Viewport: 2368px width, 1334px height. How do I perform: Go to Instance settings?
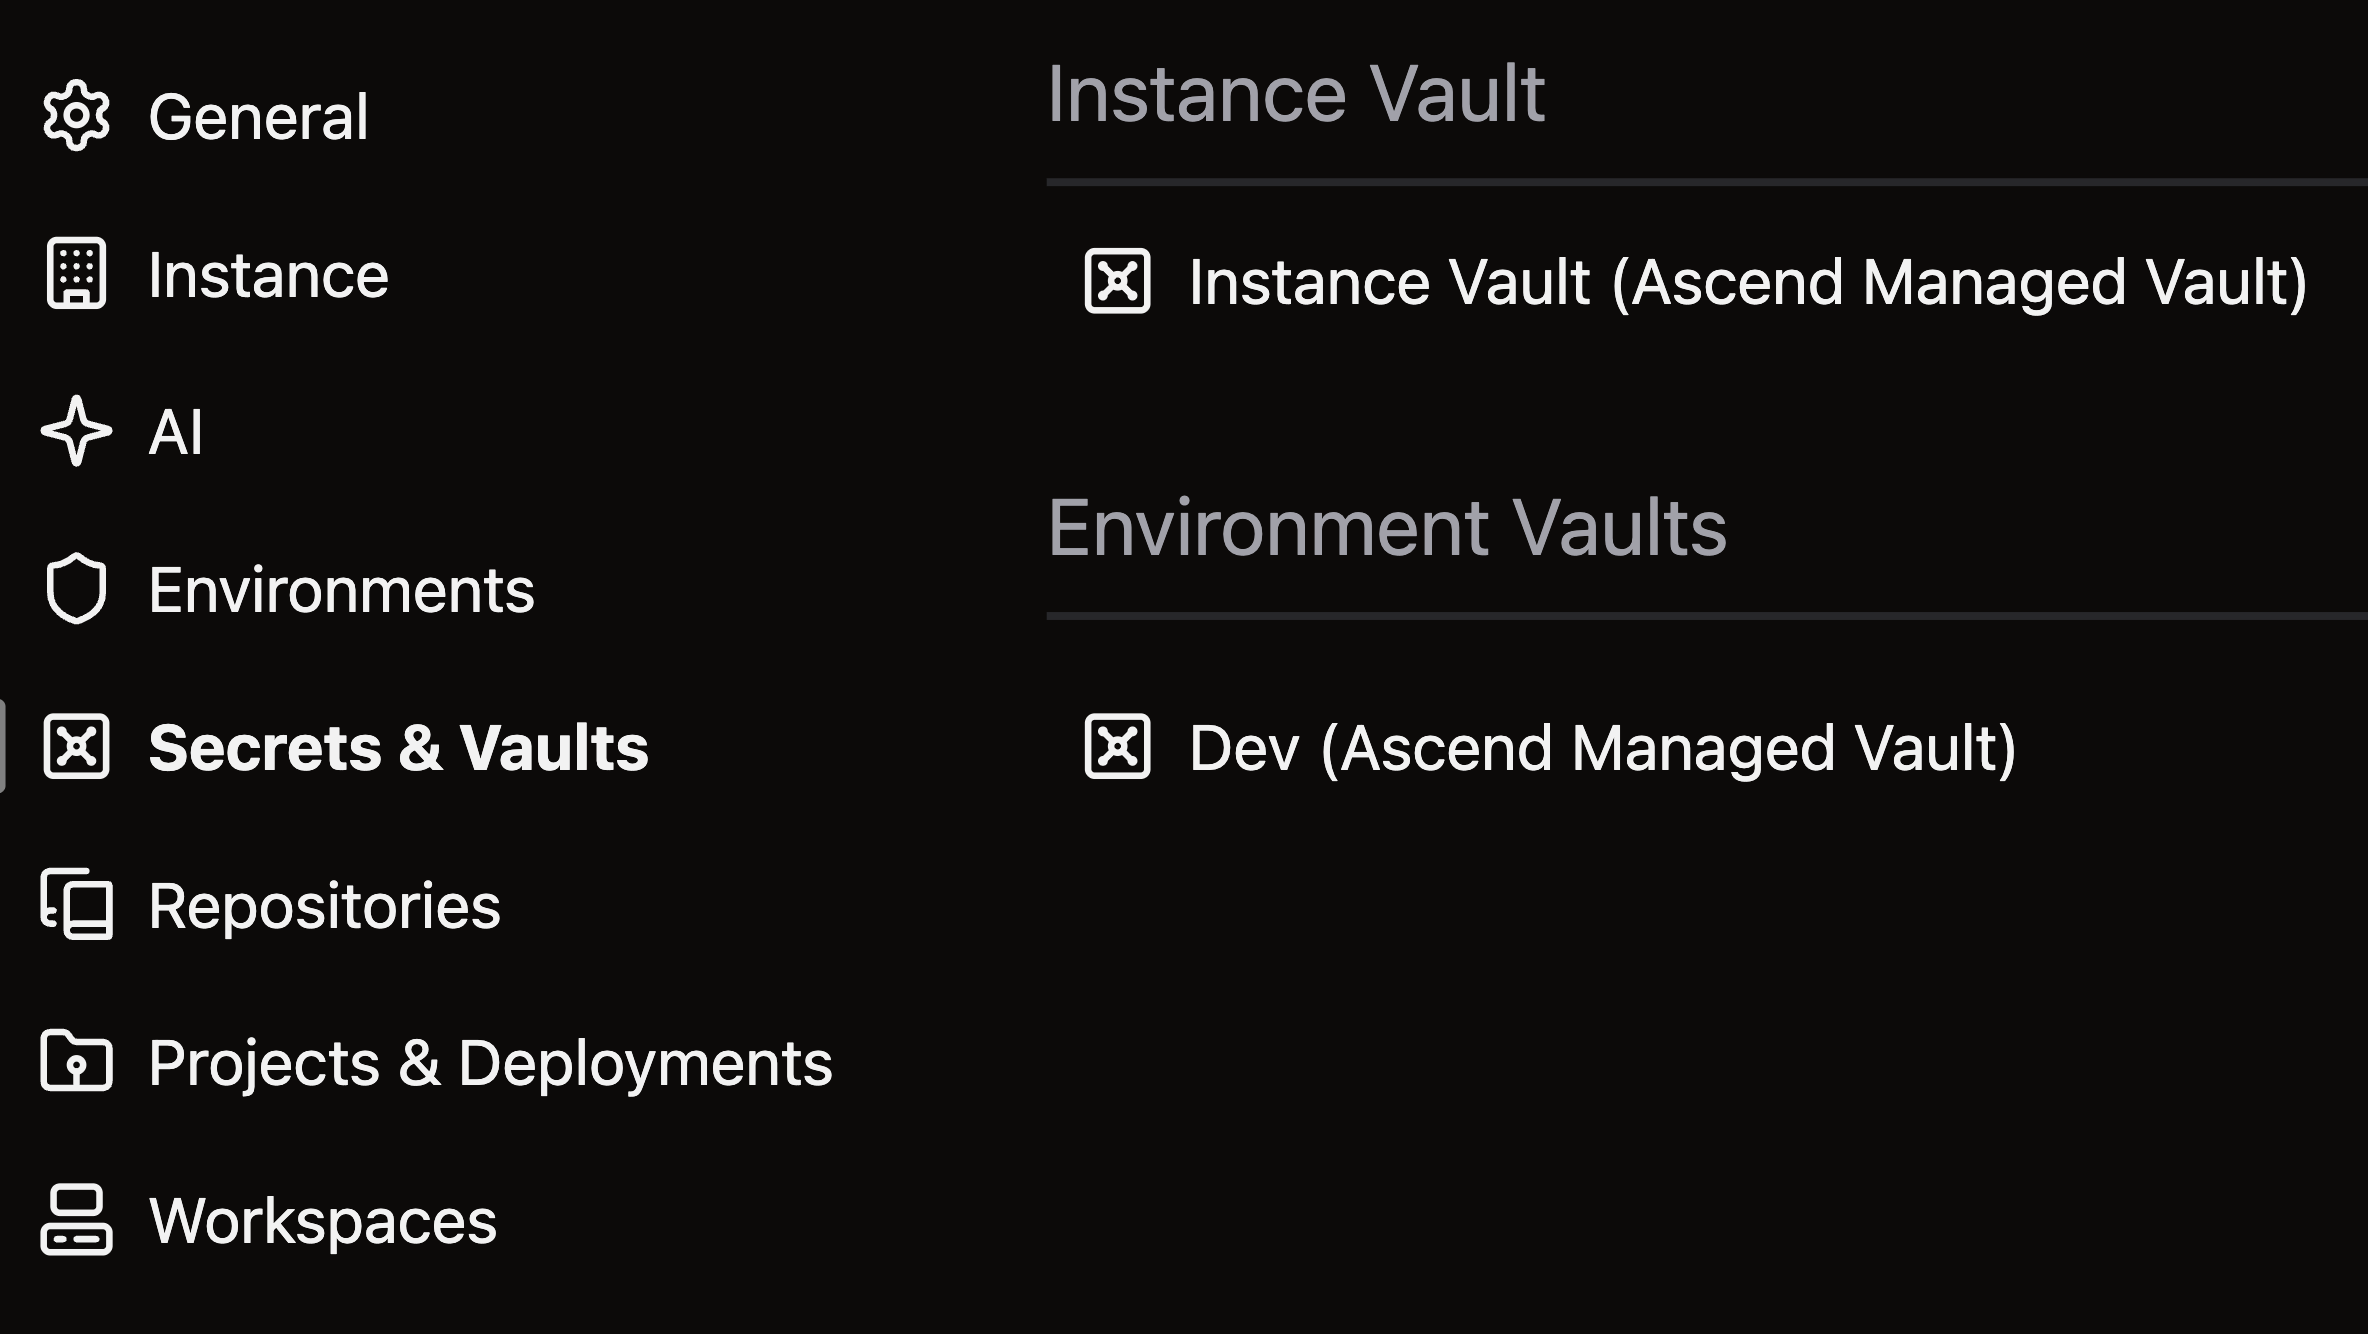pyautogui.click(x=268, y=275)
